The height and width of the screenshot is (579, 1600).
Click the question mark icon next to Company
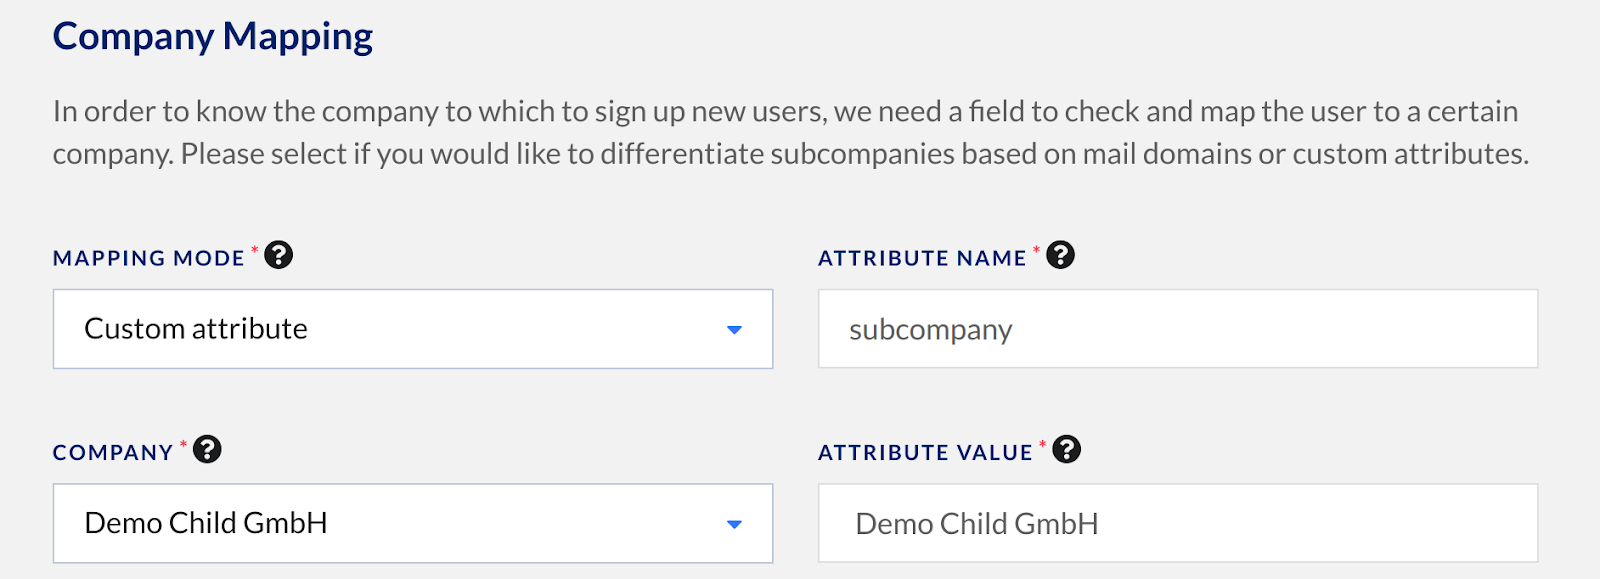(x=207, y=449)
